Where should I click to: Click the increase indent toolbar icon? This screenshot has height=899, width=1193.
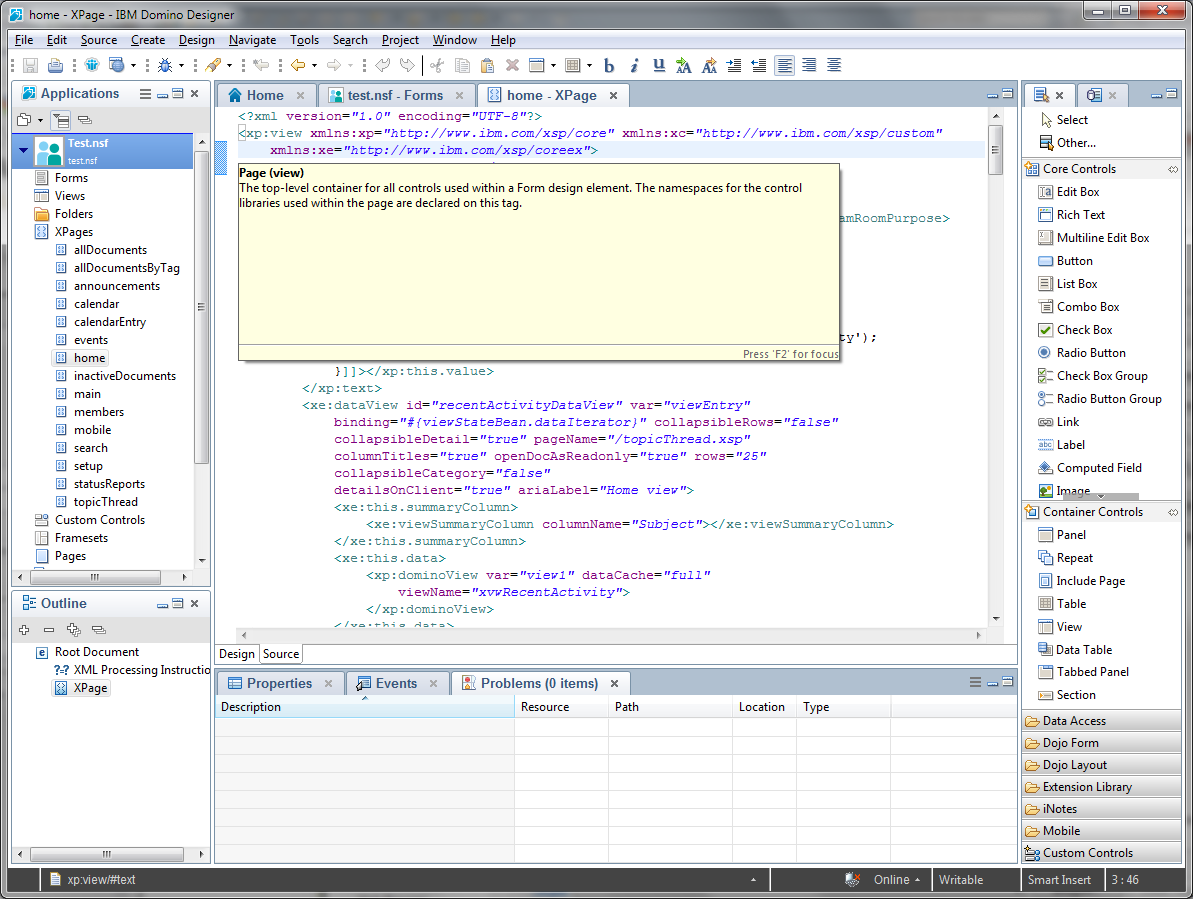tap(734, 66)
